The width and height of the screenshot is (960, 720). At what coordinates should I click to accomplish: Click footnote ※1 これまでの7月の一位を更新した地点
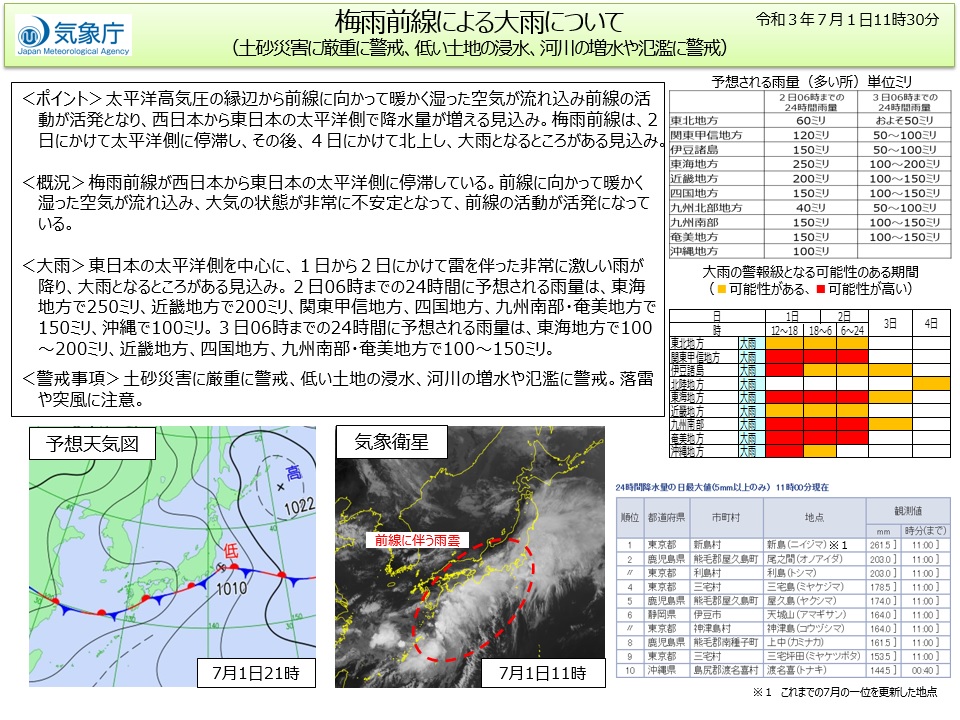(845, 692)
